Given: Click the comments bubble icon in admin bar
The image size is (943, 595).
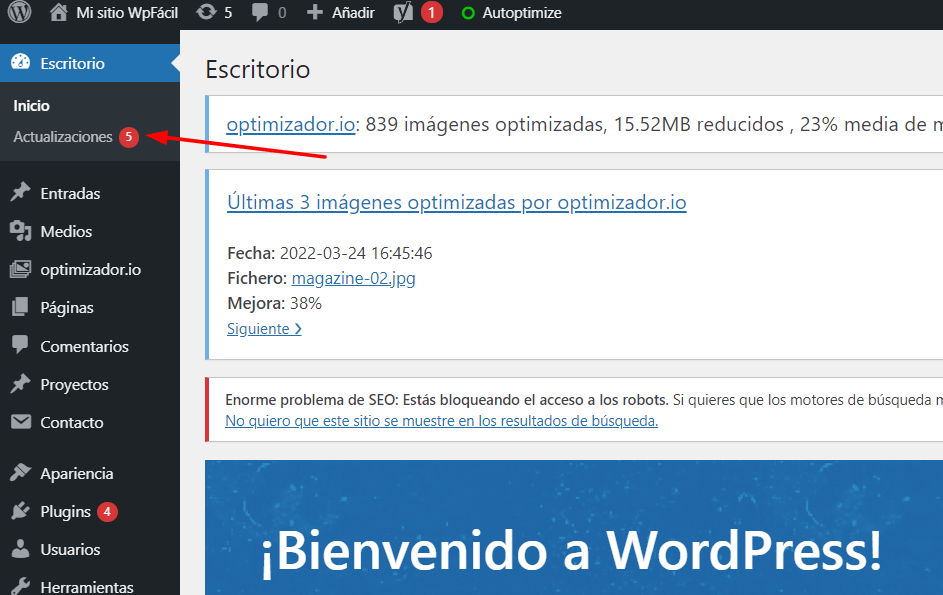Looking at the screenshot, I should tap(260, 12).
